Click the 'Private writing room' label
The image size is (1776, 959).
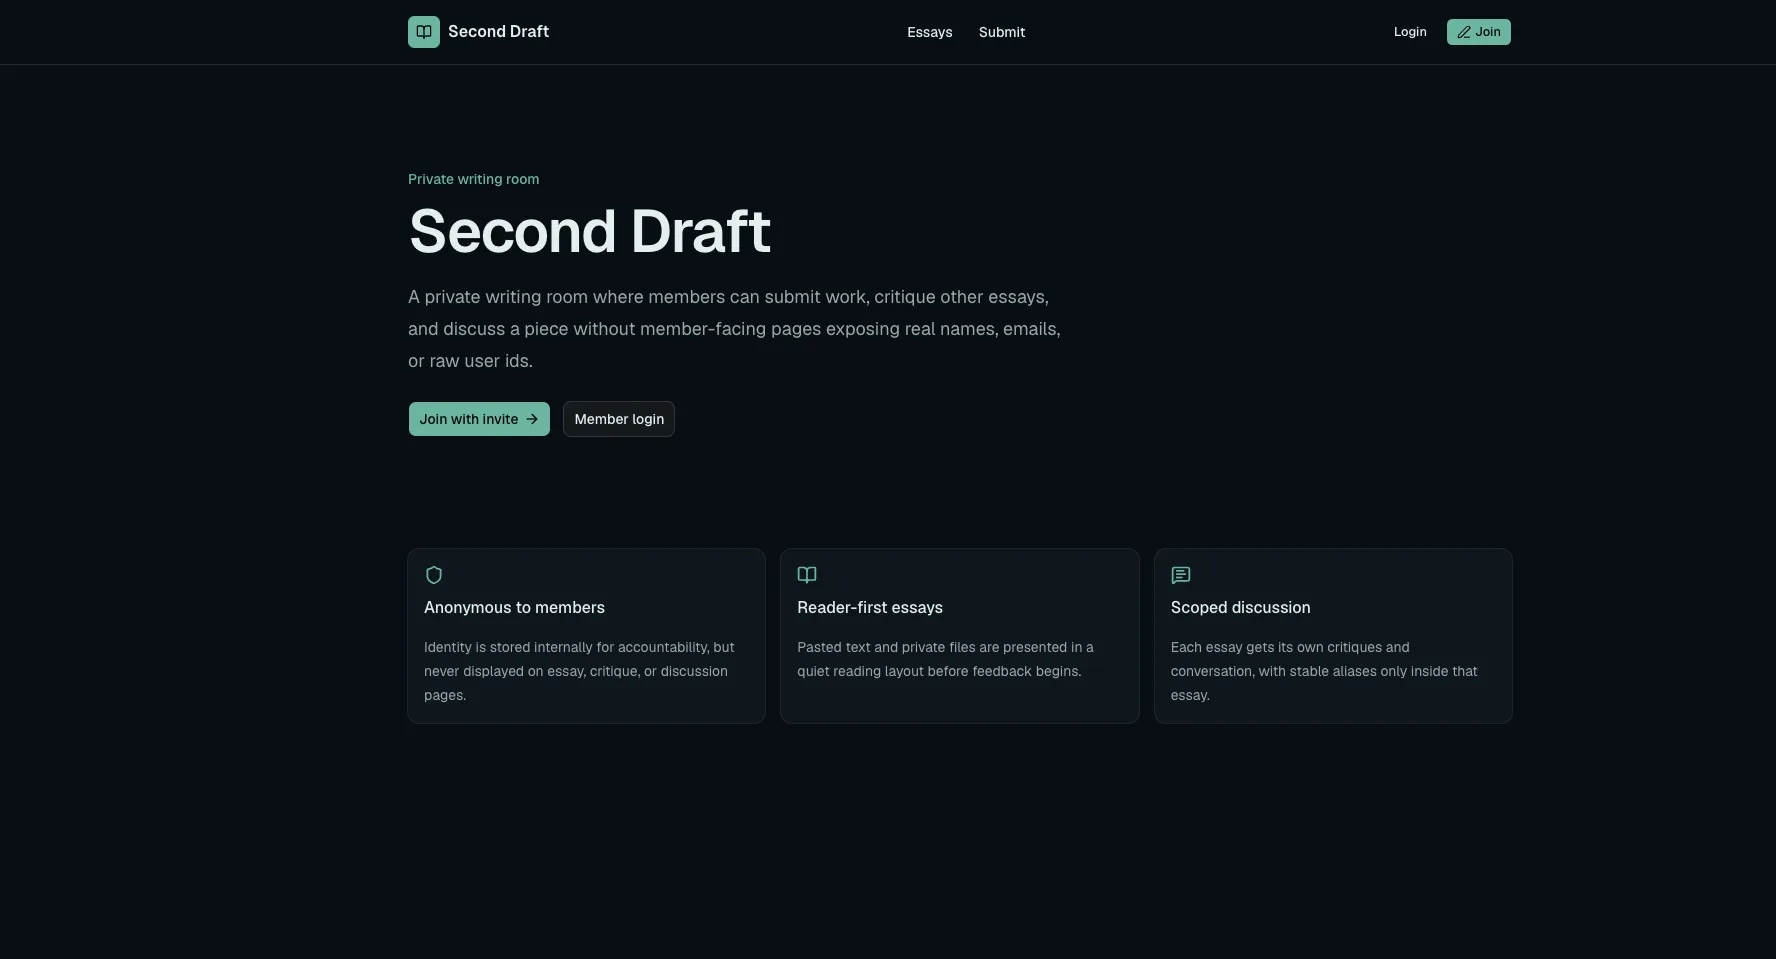[473, 179]
